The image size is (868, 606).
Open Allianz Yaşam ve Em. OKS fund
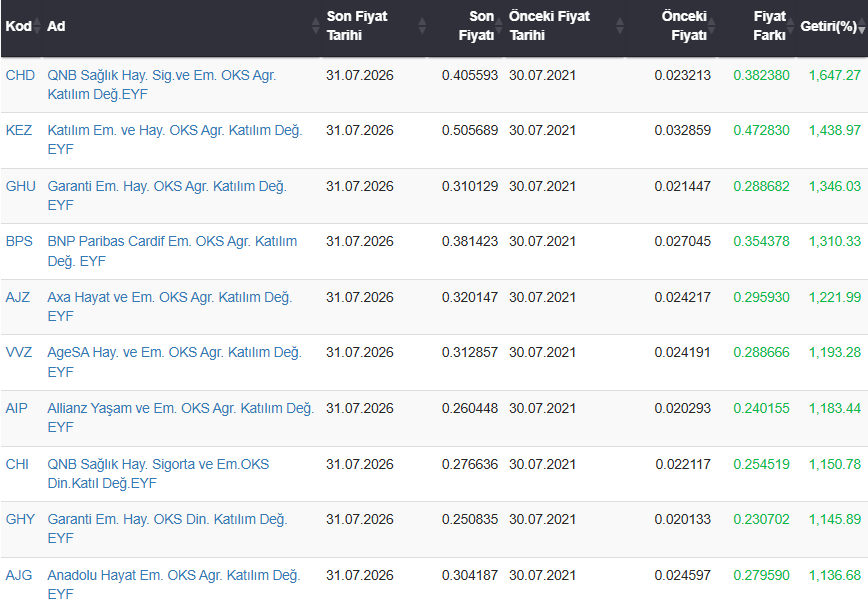point(180,417)
